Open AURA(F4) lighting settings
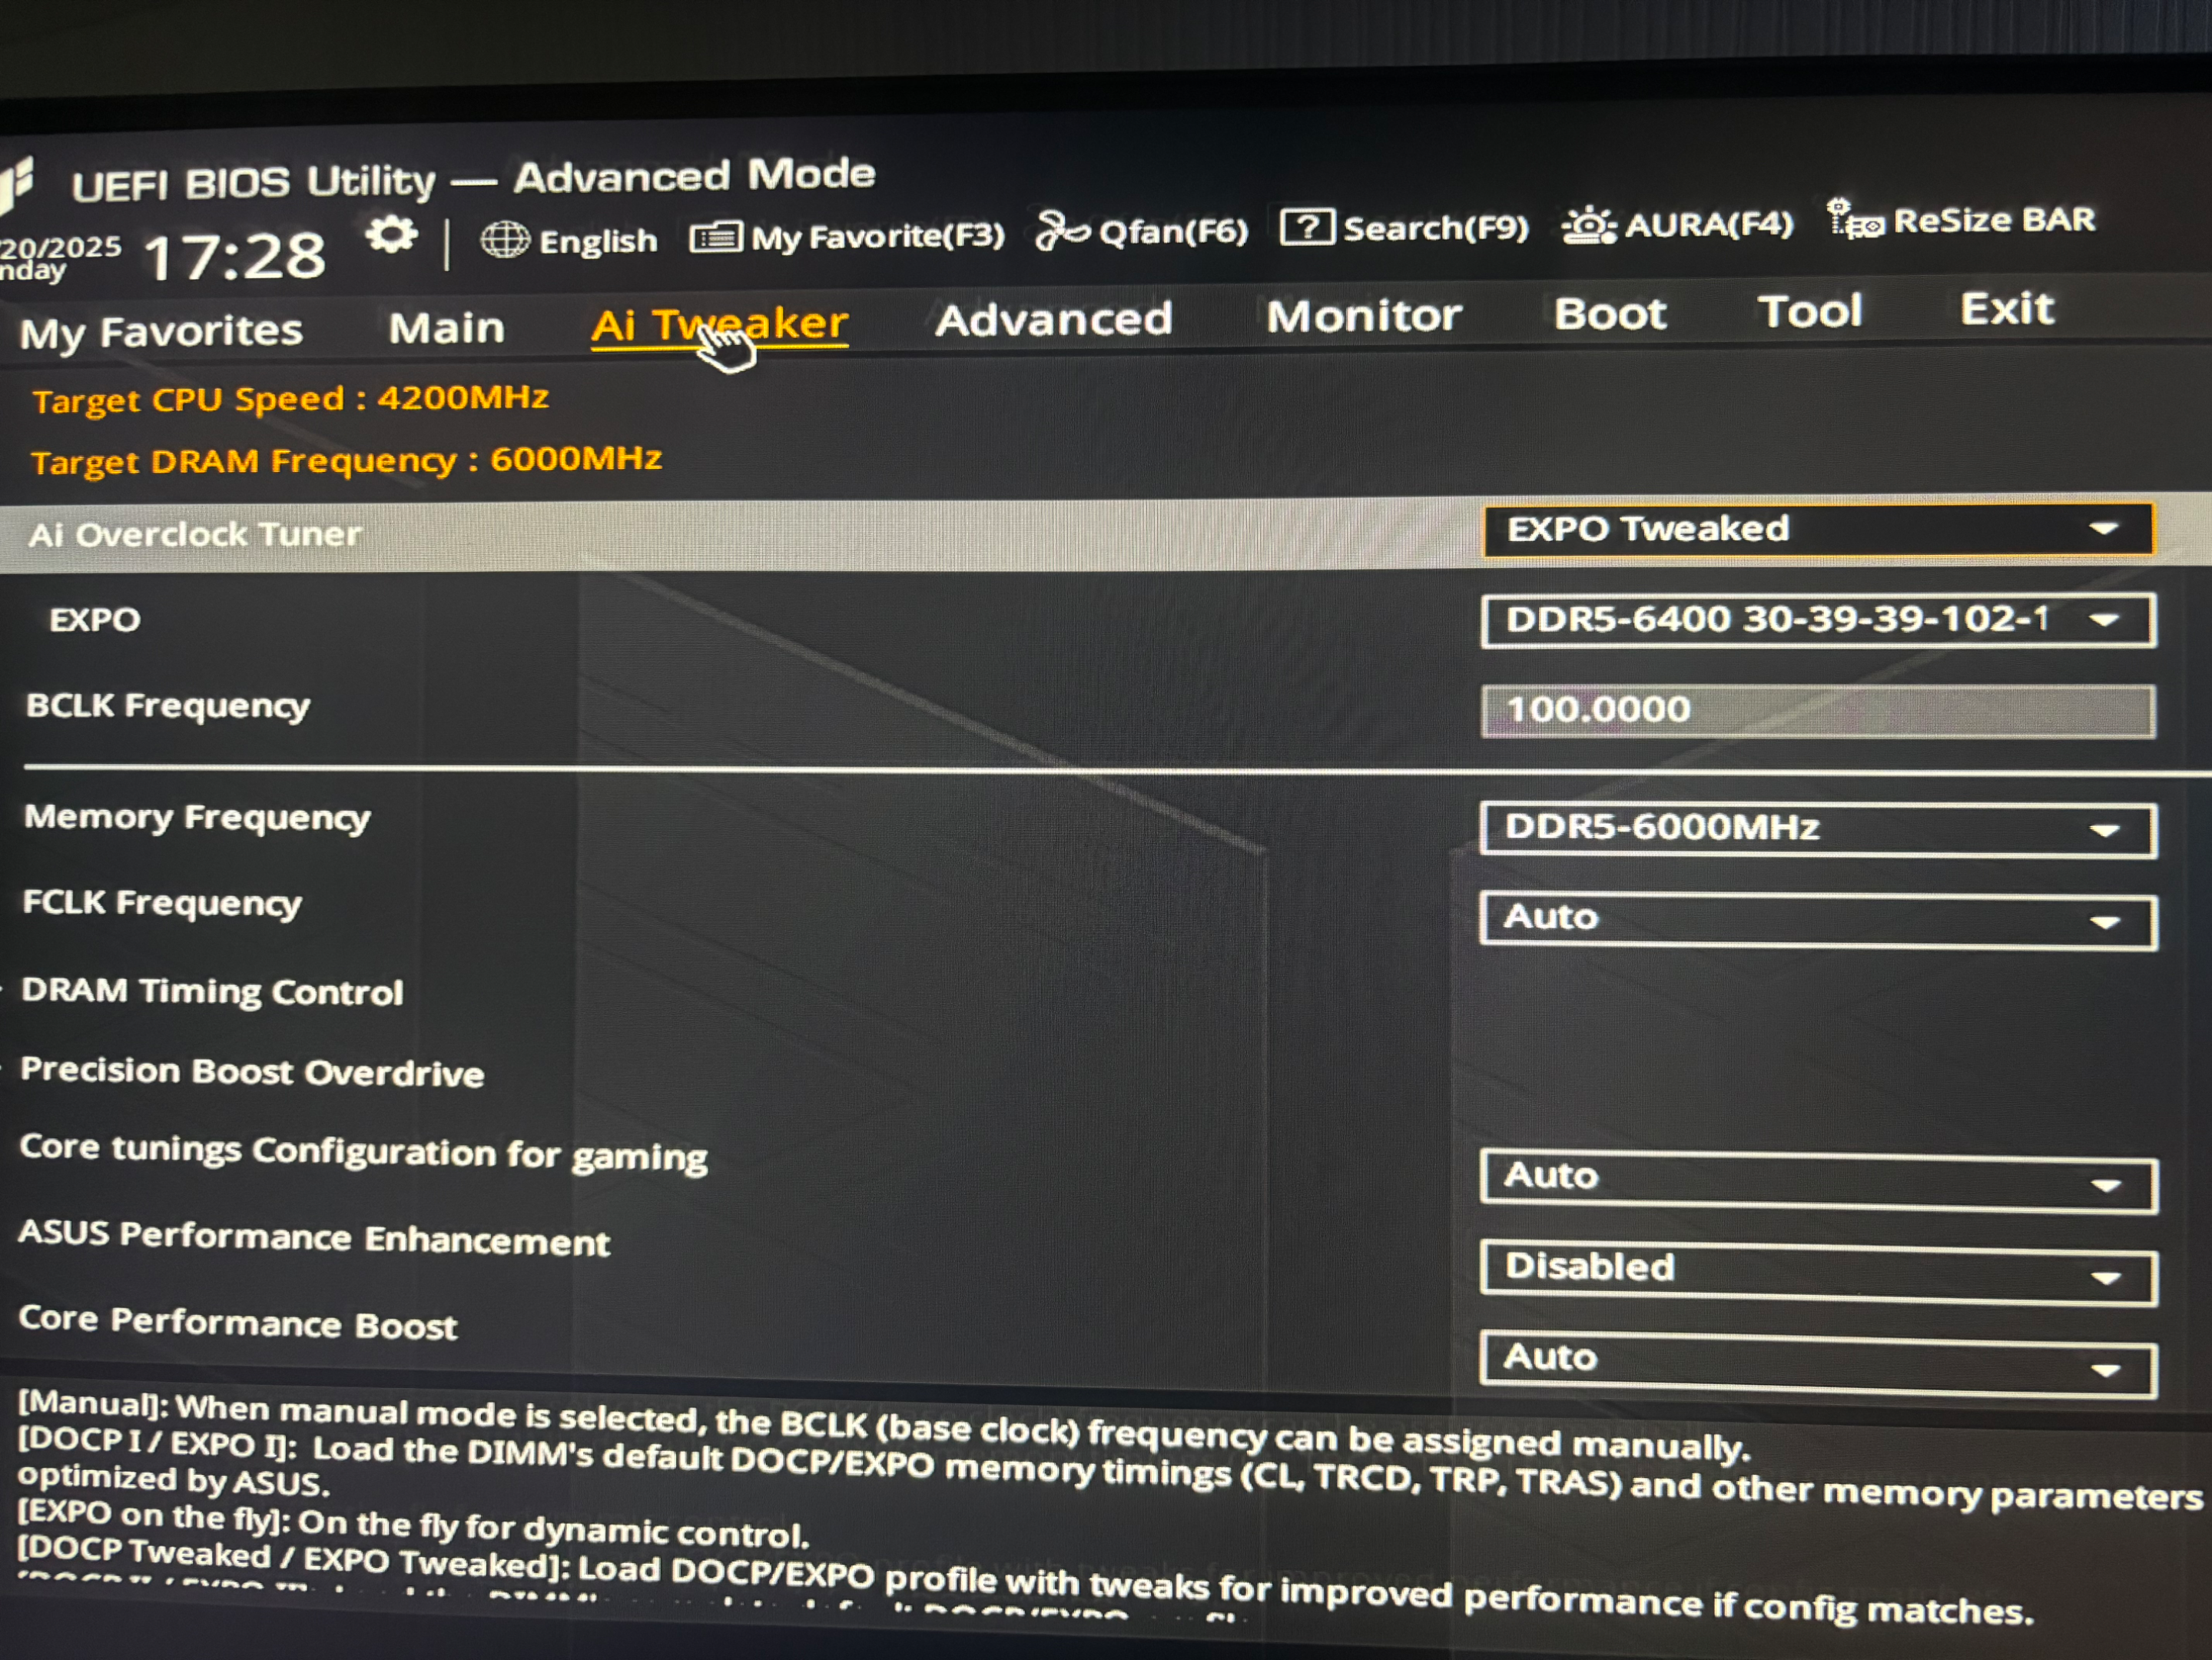Screen dimensions: 2212x1660 point(1679,224)
